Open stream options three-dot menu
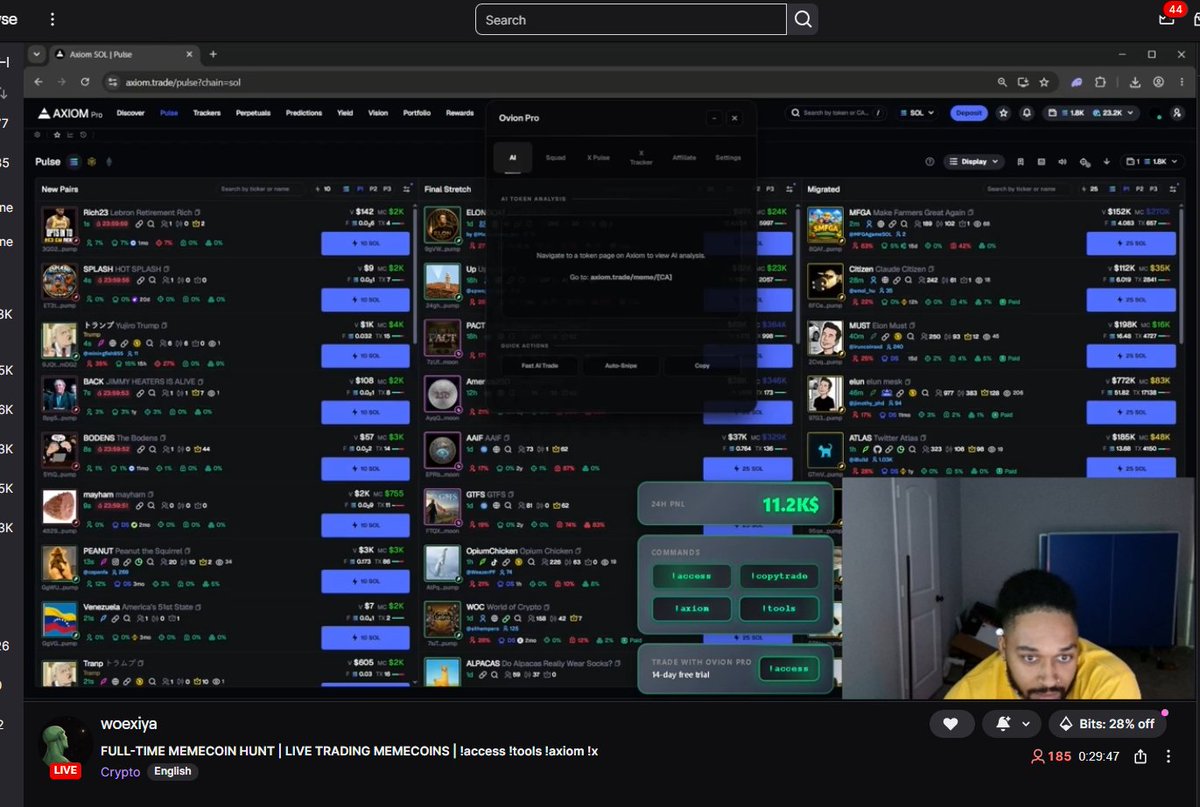 (x=1169, y=757)
